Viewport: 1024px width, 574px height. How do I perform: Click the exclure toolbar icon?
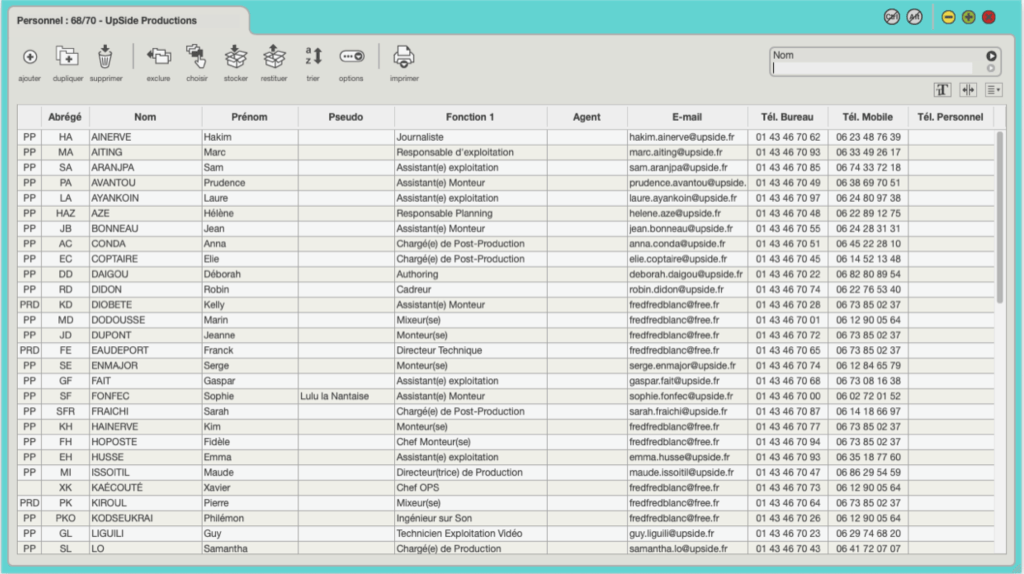click(x=158, y=57)
